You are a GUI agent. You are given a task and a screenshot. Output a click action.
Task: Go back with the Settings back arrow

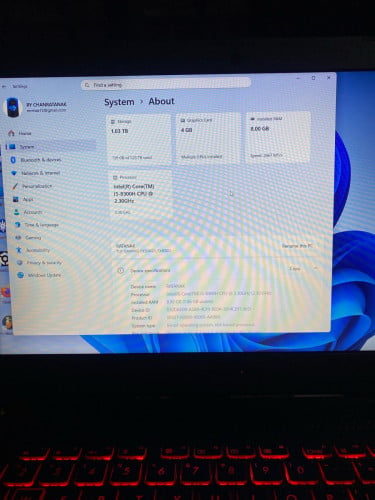4,86
